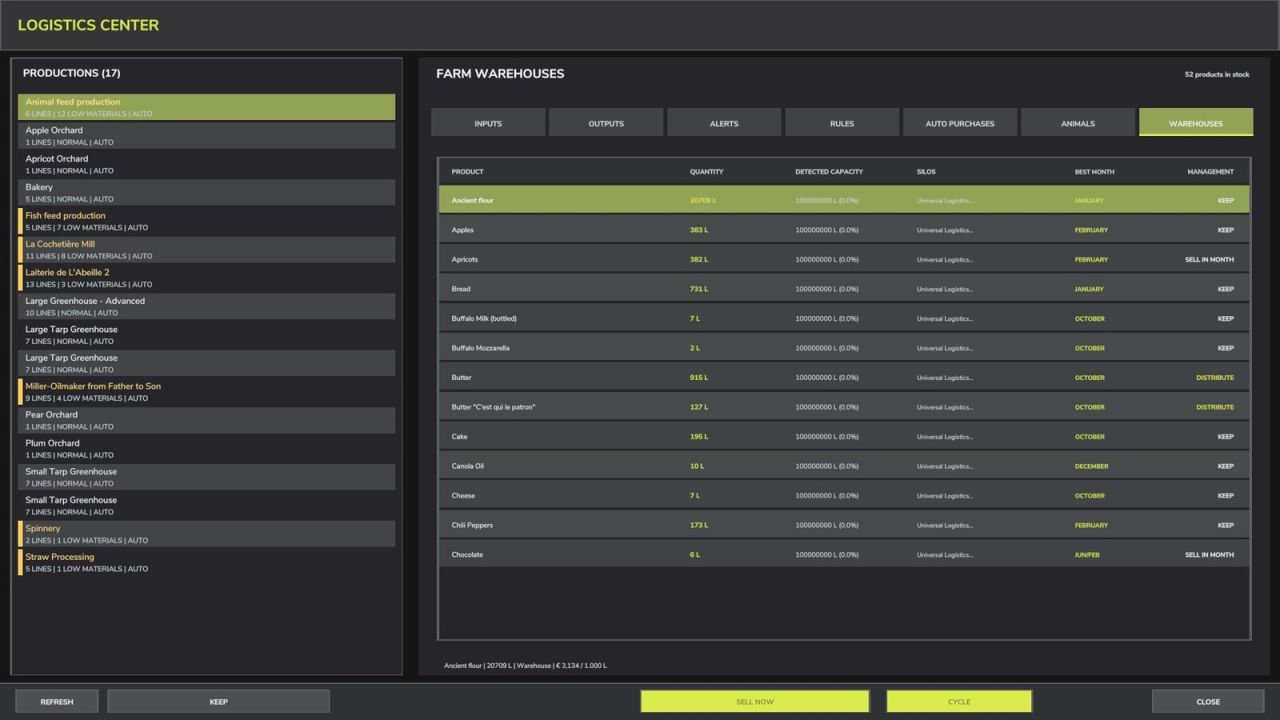Open the Rules tab
This screenshot has width=1280, height=720.
pos(842,123)
